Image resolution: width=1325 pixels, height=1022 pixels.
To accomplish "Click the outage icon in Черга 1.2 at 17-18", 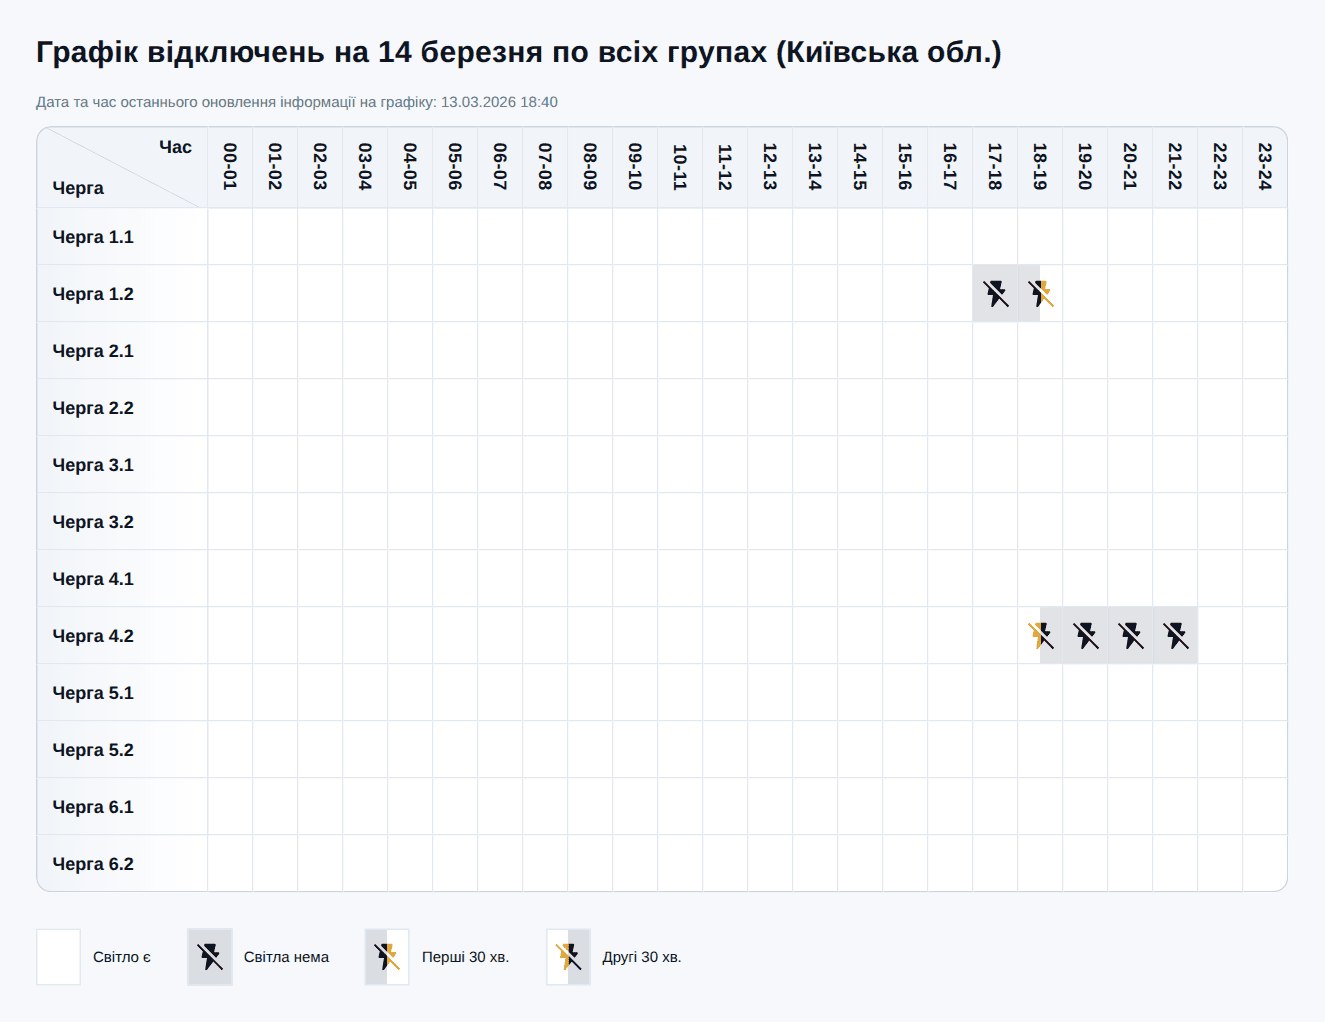I will 995,293.
